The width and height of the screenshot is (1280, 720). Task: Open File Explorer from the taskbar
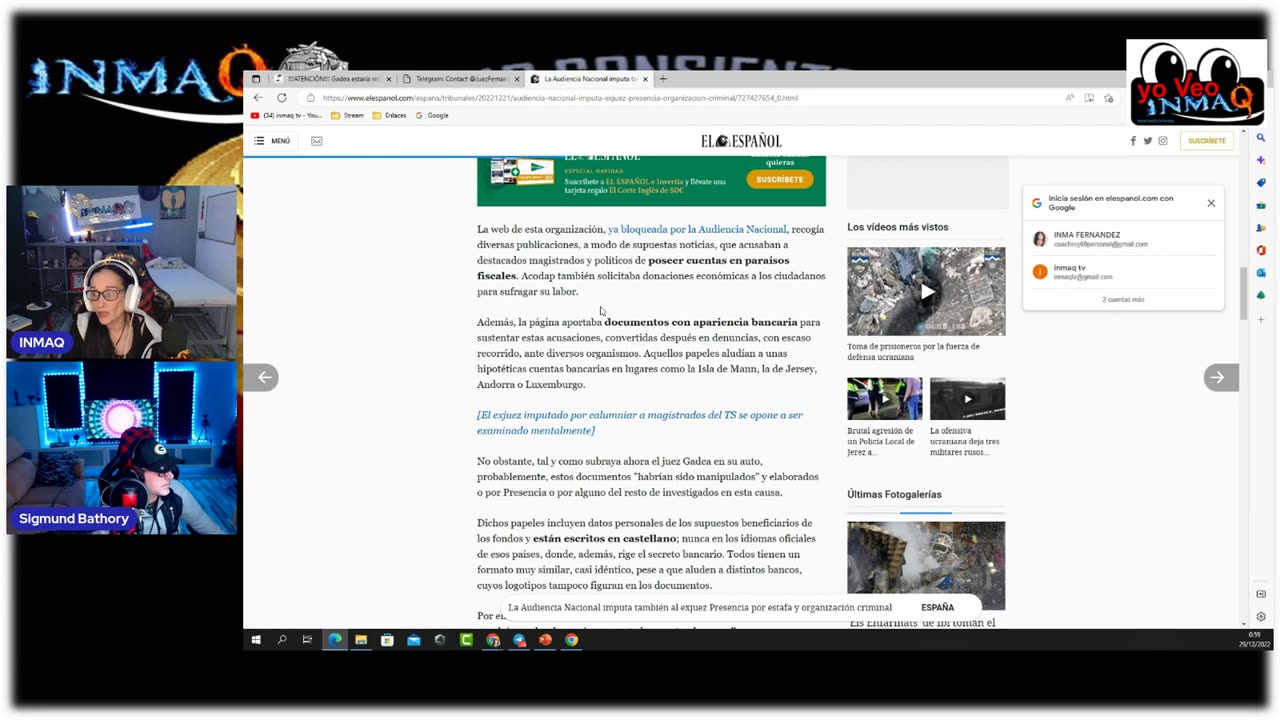coord(361,640)
